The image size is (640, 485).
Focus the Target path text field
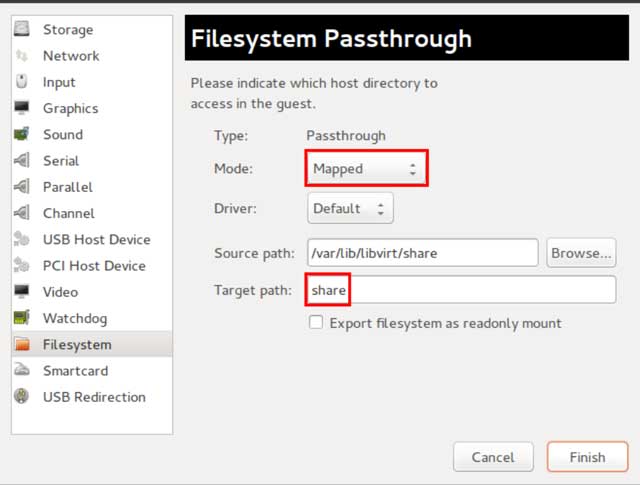[461, 290]
